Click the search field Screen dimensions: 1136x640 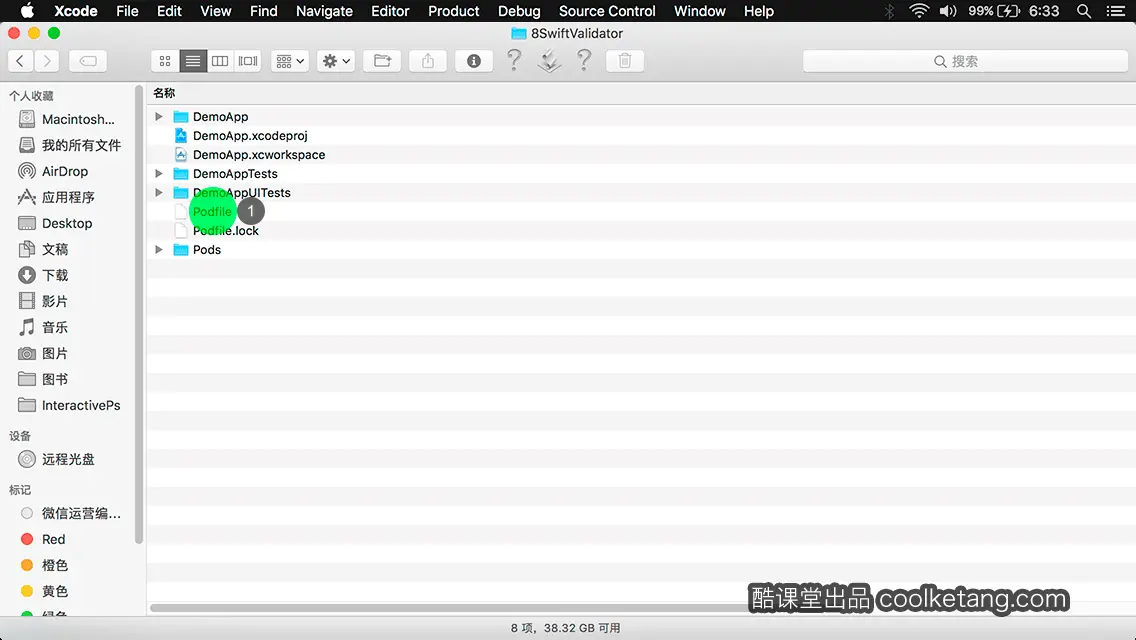coord(965,61)
